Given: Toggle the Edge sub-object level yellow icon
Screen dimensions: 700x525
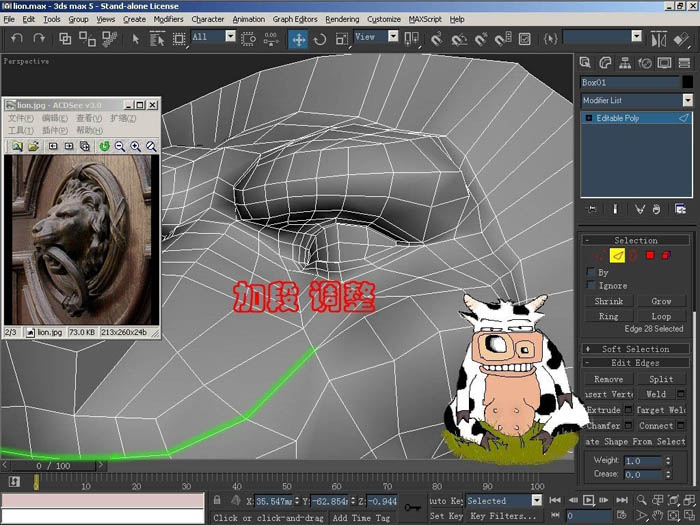Looking at the screenshot, I should click(x=617, y=256).
